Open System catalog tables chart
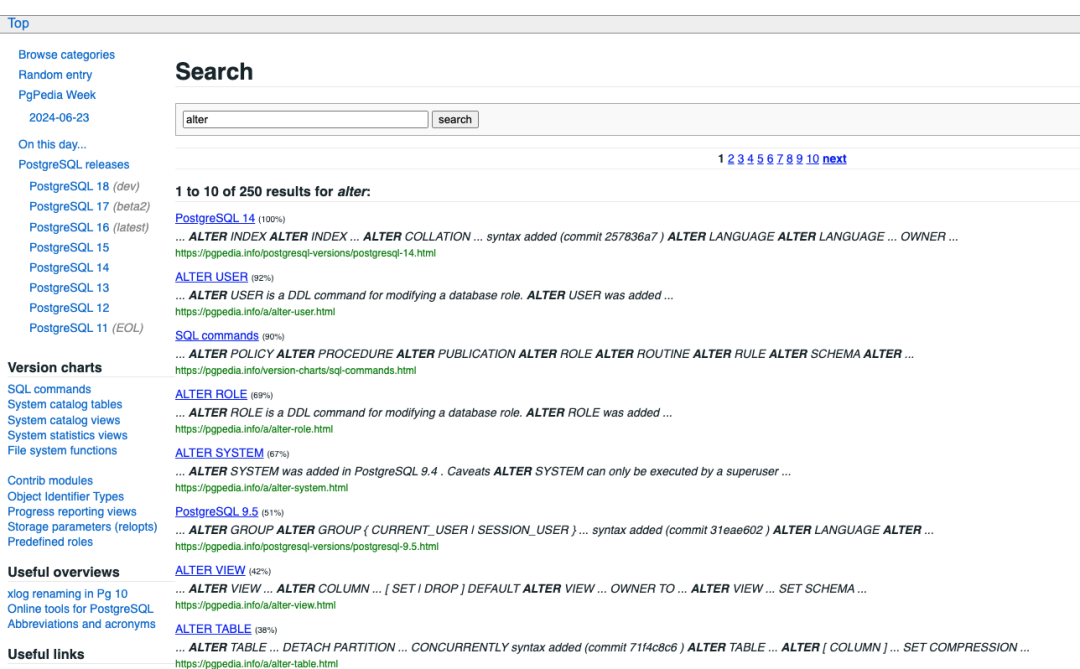Viewport: 1080px width, 669px height. (65, 404)
